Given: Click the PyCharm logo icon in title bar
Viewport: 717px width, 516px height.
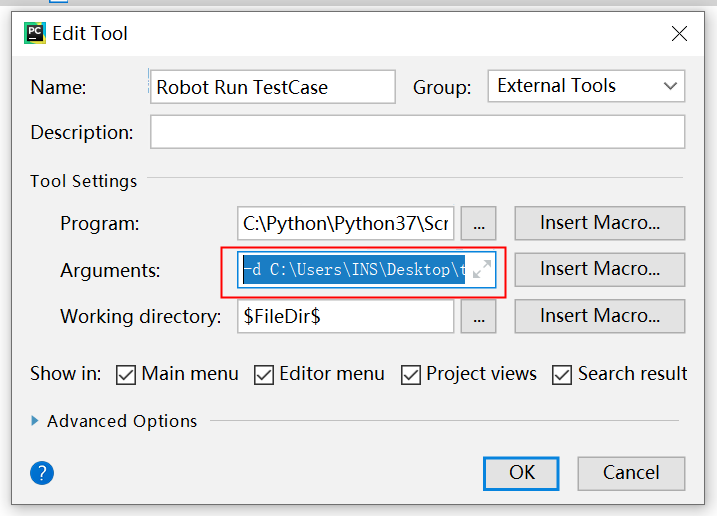Looking at the screenshot, I should [x=35, y=33].
